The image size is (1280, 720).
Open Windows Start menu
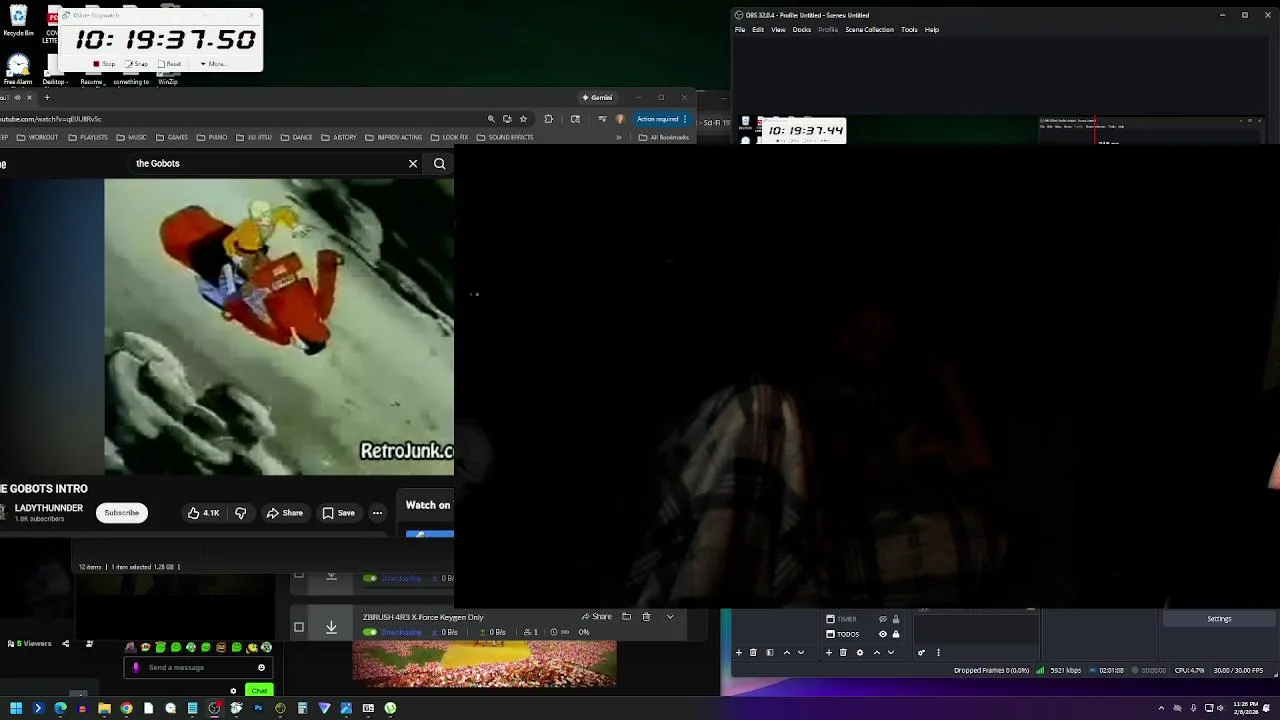(x=16, y=708)
